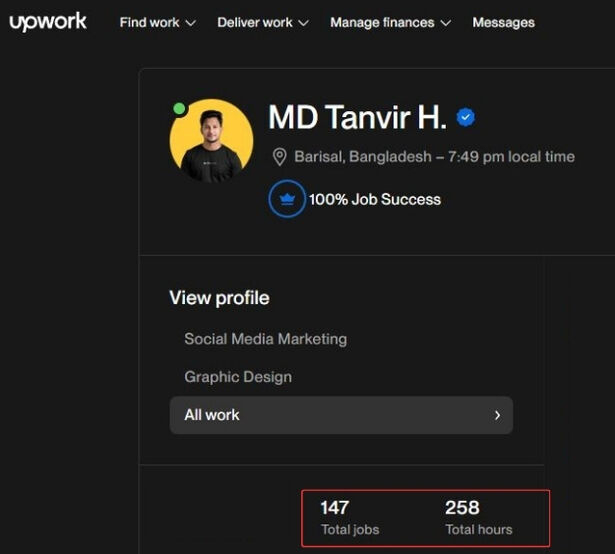This screenshot has width=615, height=554.
Task: Click the green online status dot
Action: [179, 108]
